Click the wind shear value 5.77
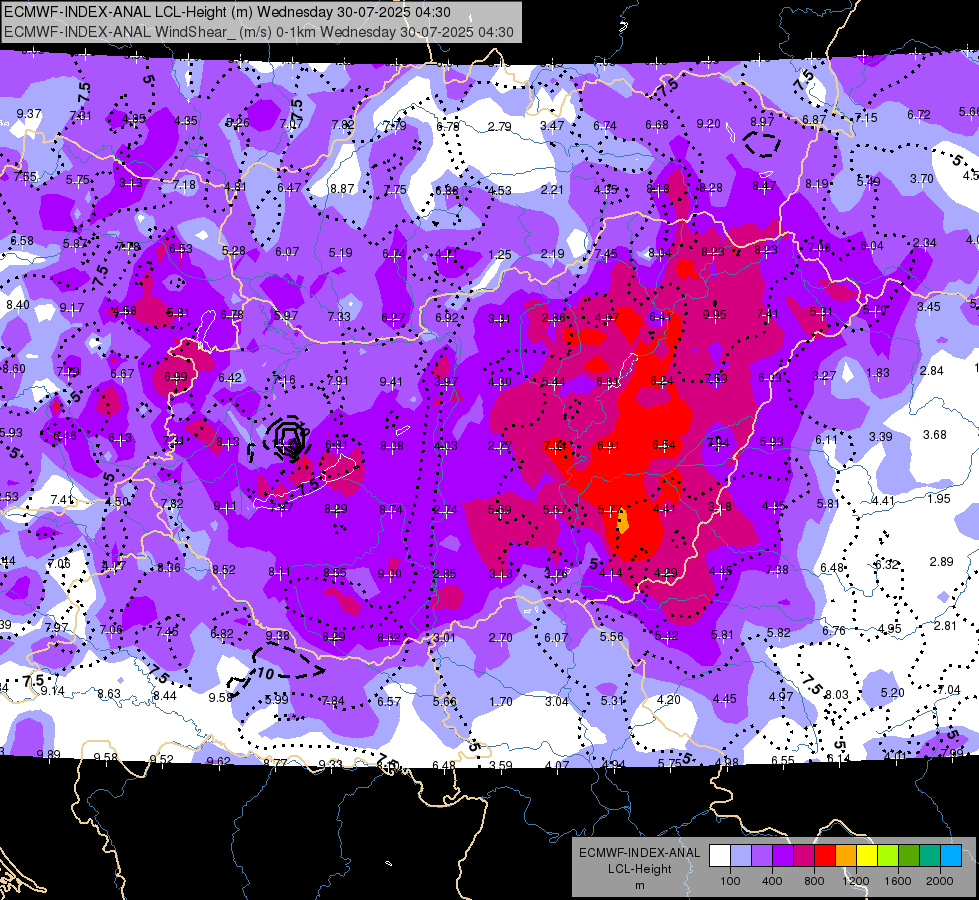The height and width of the screenshot is (900, 979). (x=609, y=510)
